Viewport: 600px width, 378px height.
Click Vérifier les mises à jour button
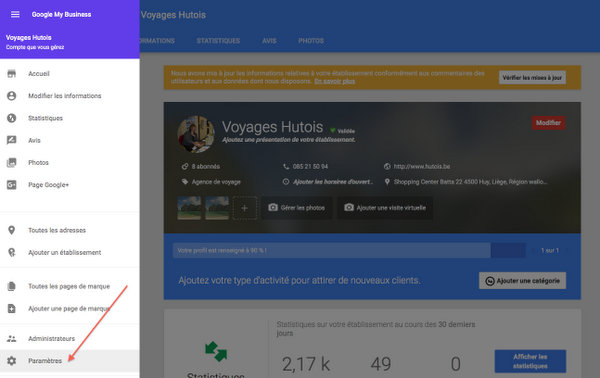coord(532,78)
